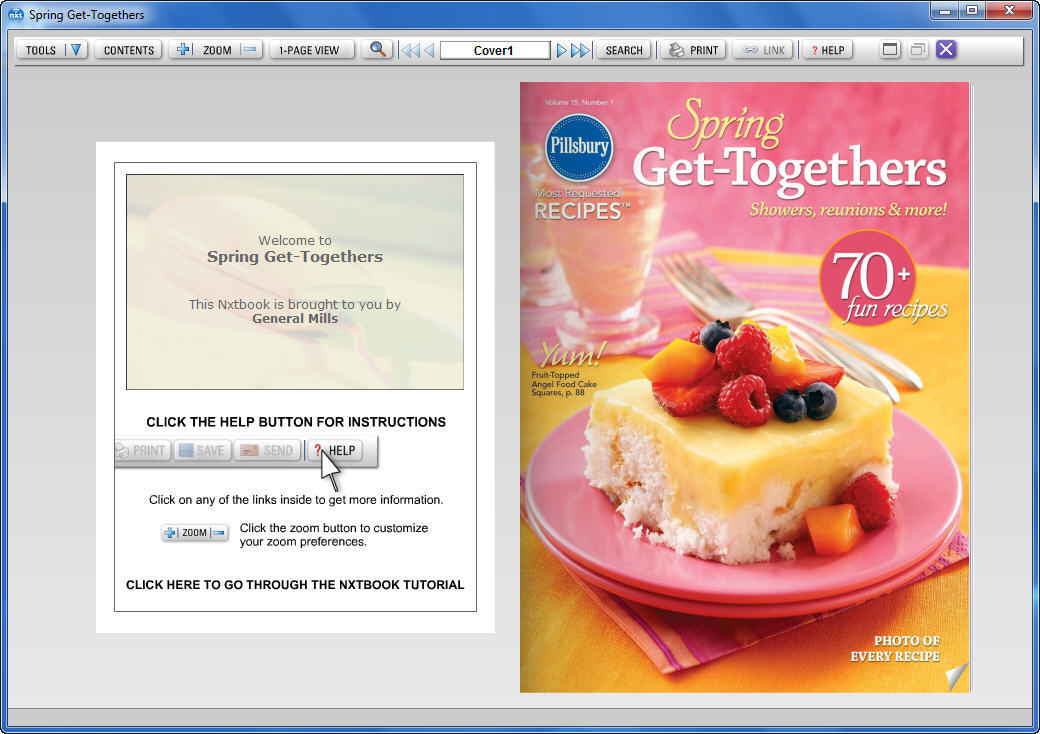The width and height of the screenshot is (1040, 734).
Task: Click the Cover1 page navigation field
Action: click(494, 48)
